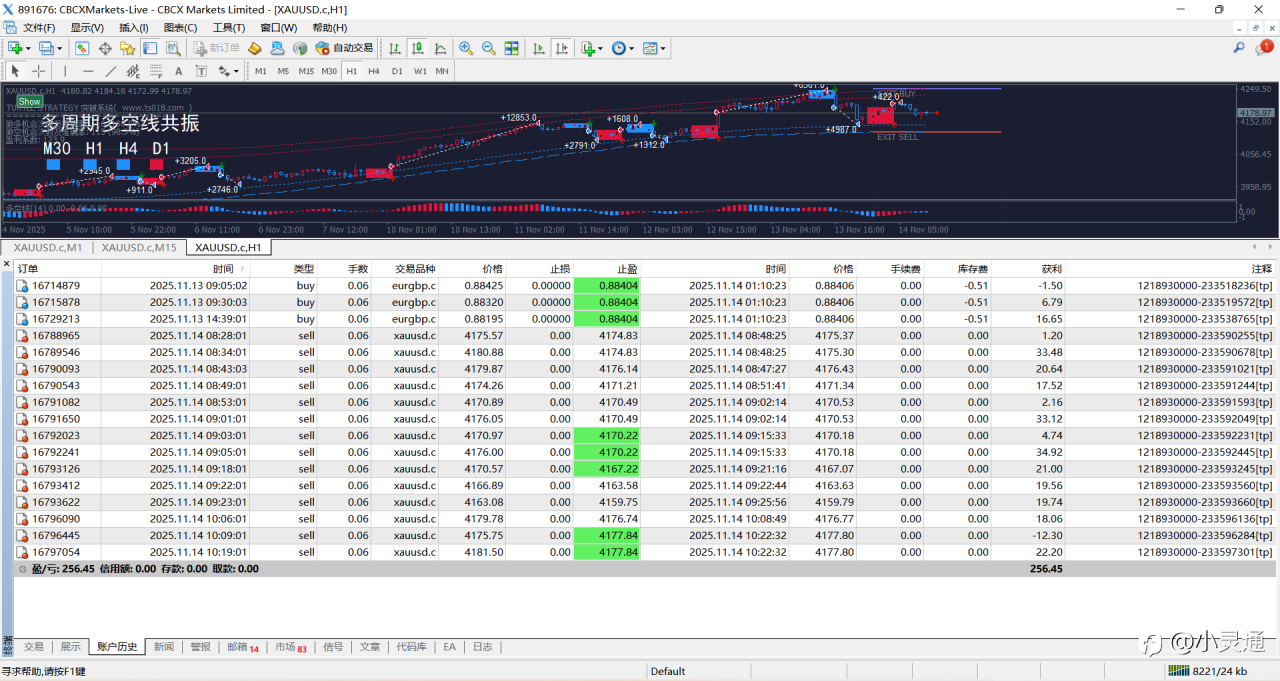Click the red D1 signal square
The height and width of the screenshot is (681, 1280).
(x=158, y=164)
